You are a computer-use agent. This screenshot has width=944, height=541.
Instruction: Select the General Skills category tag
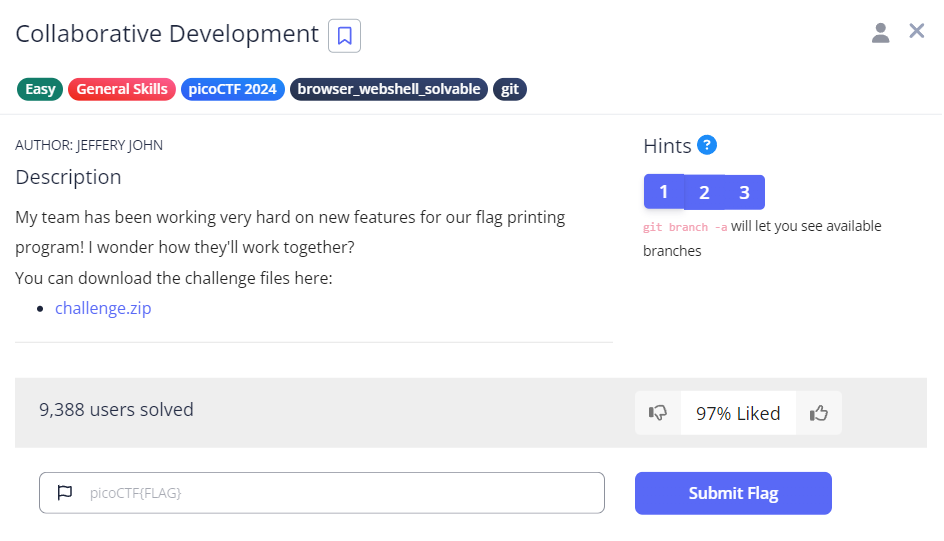click(x=122, y=89)
